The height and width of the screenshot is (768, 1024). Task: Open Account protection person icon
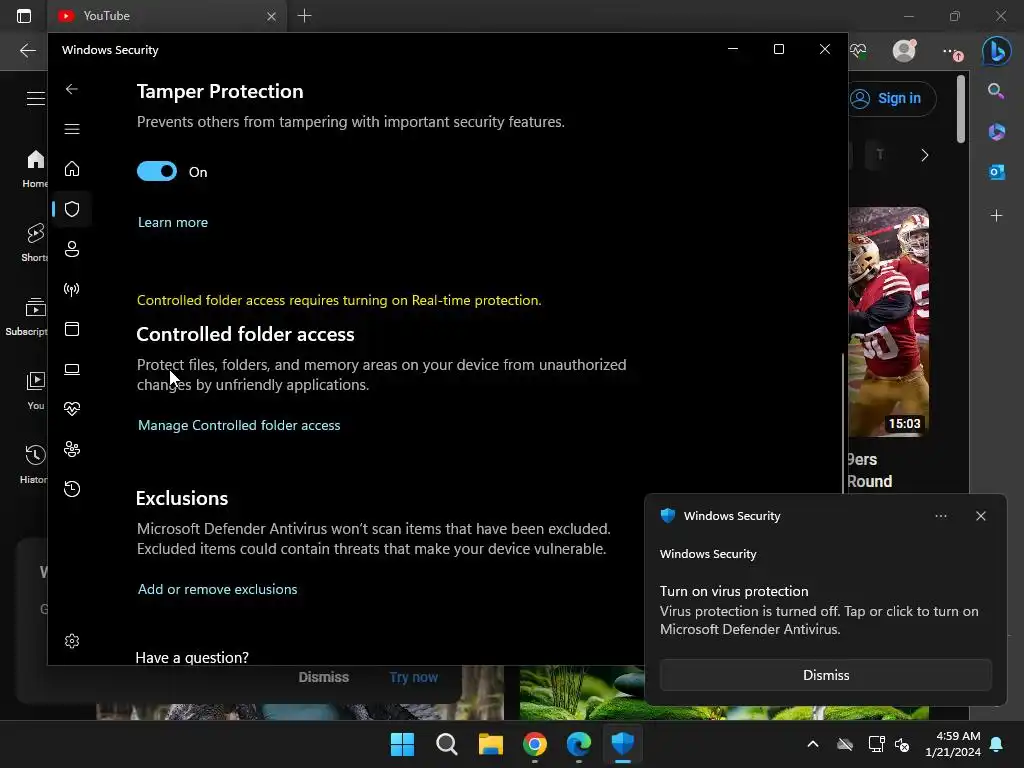pyautogui.click(x=72, y=249)
